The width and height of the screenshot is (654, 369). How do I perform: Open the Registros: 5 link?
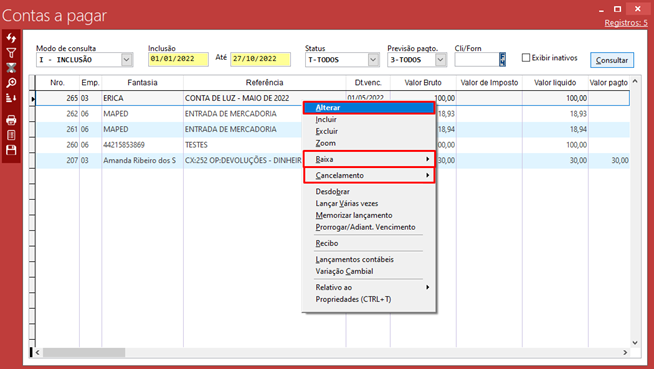pyautogui.click(x=626, y=23)
